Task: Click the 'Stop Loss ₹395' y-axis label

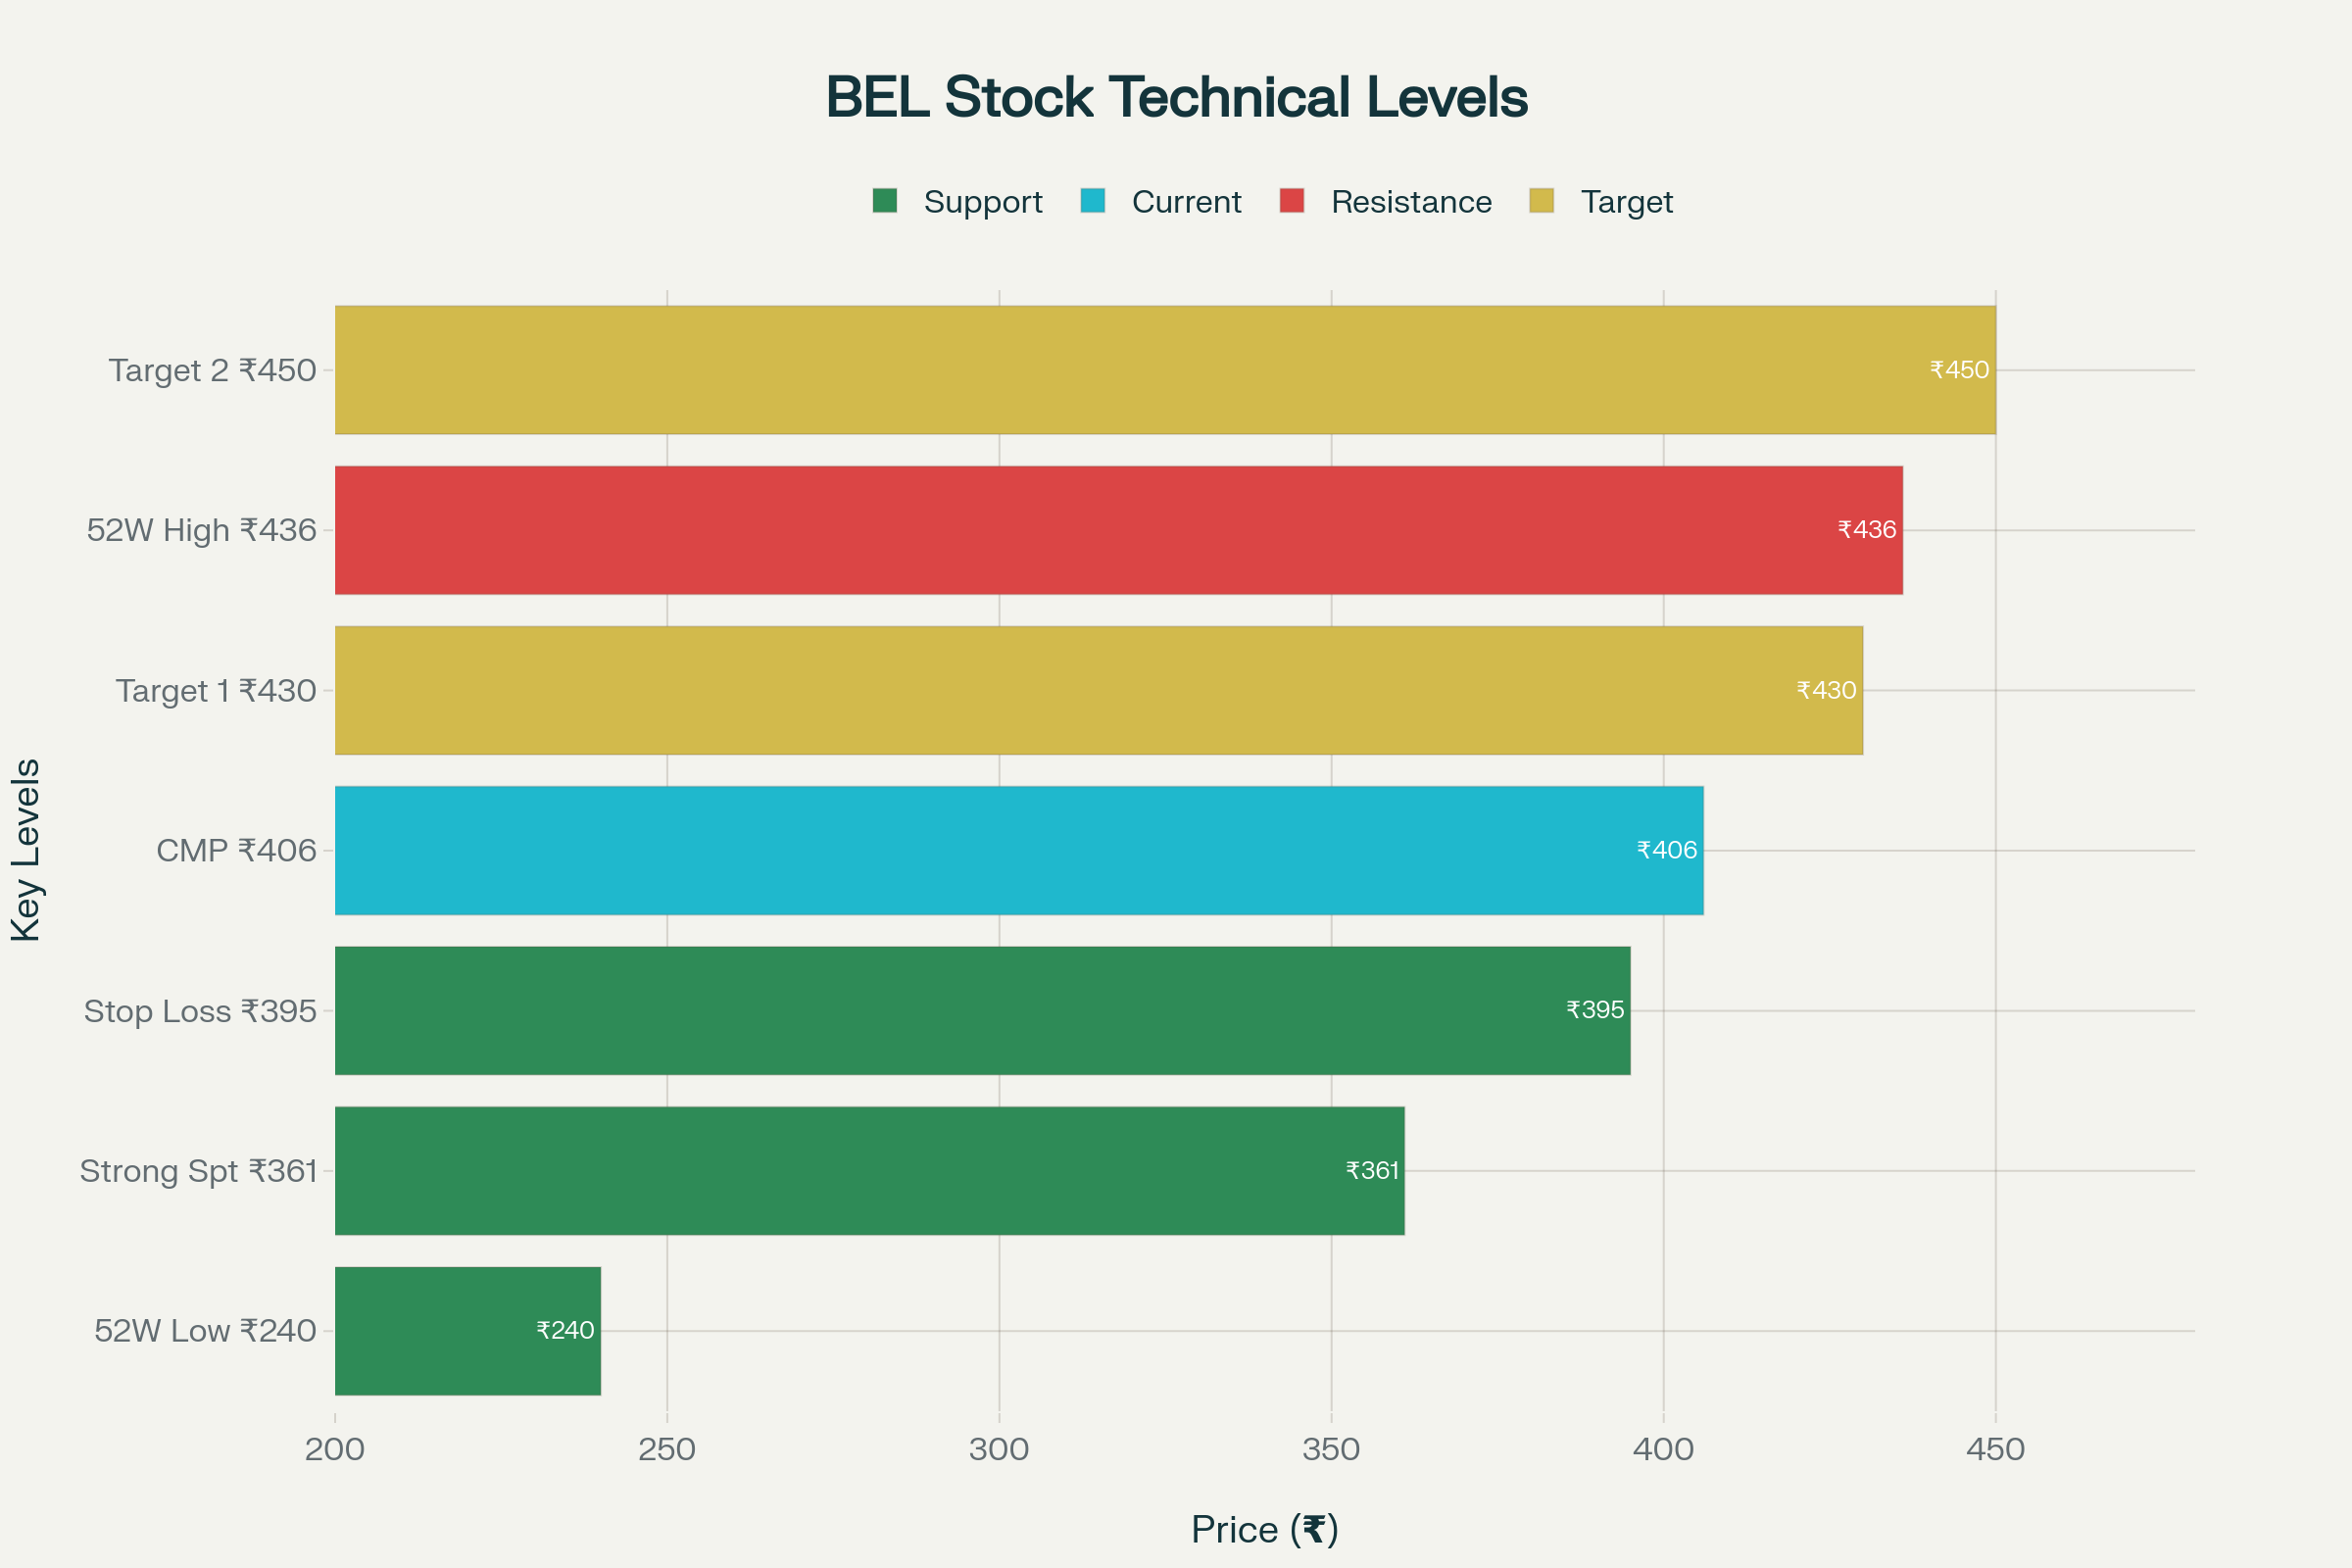Action: tap(200, 1011)
